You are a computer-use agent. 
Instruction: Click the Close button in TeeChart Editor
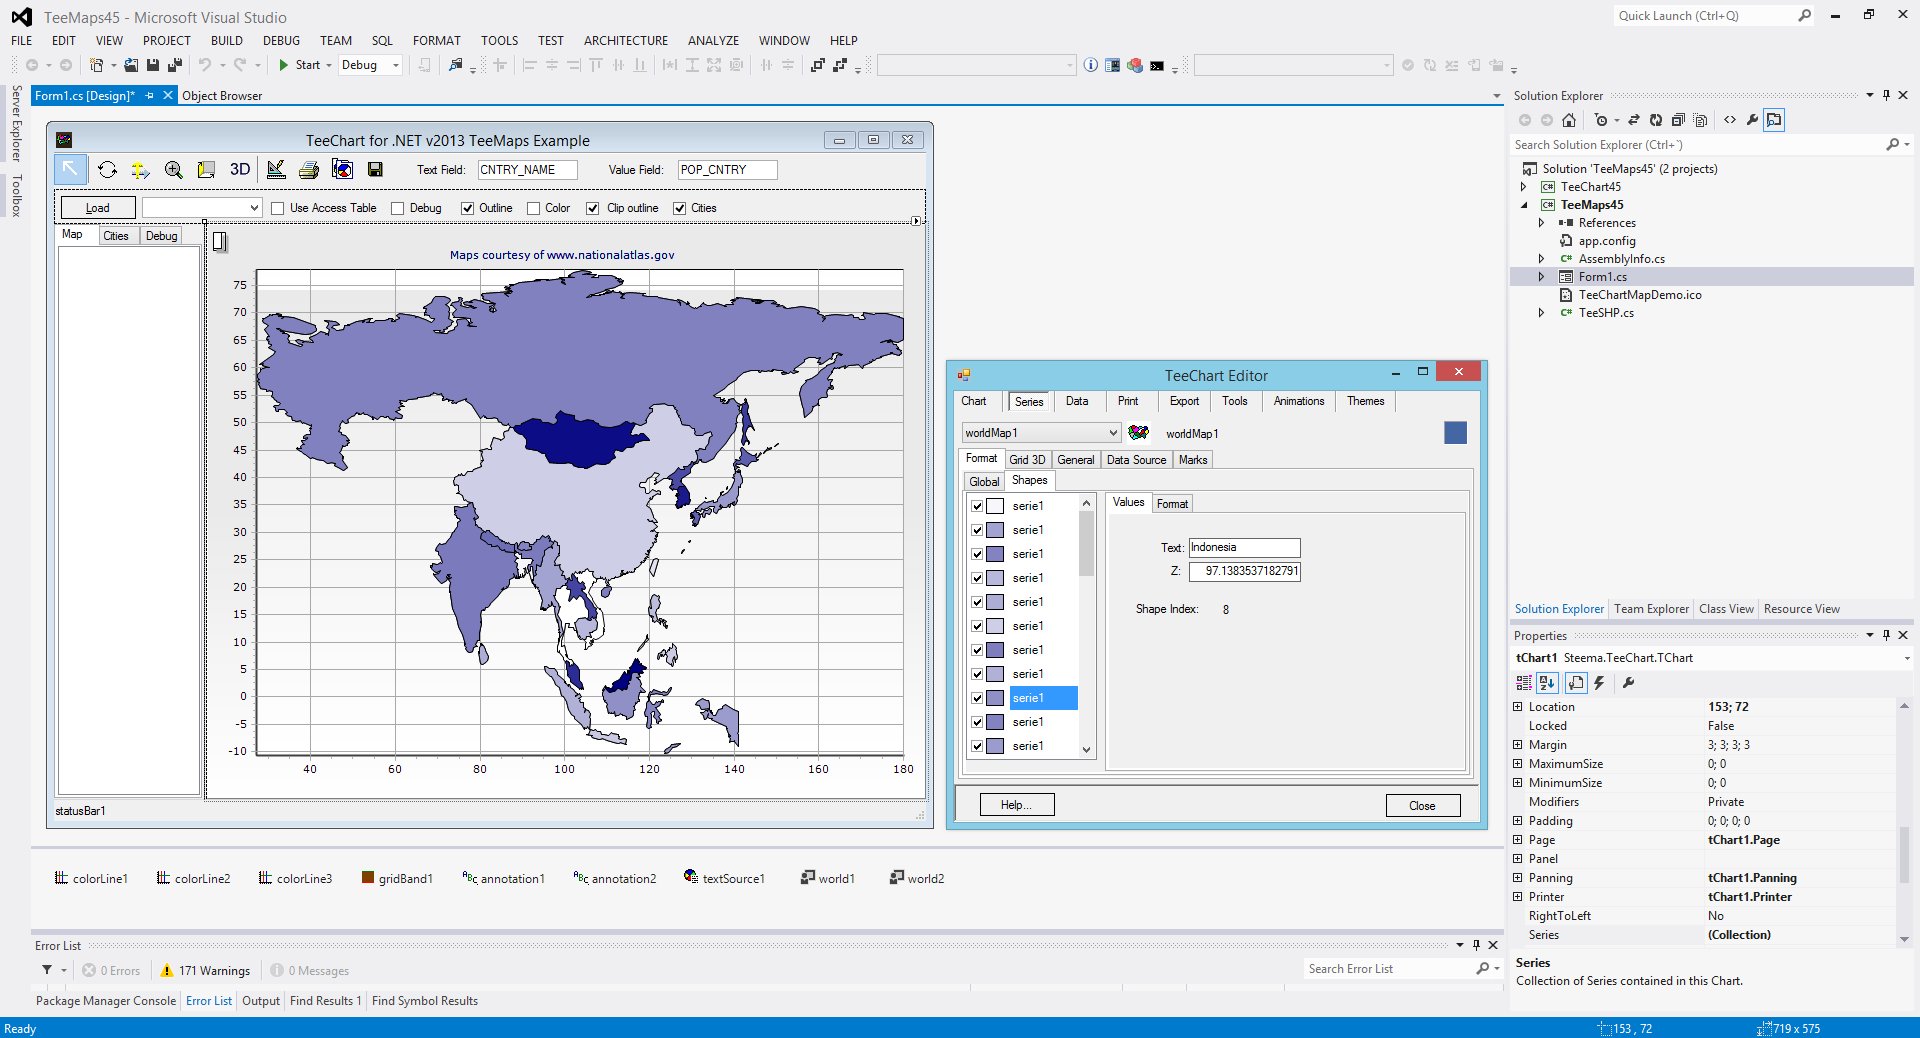[1422, 806]
